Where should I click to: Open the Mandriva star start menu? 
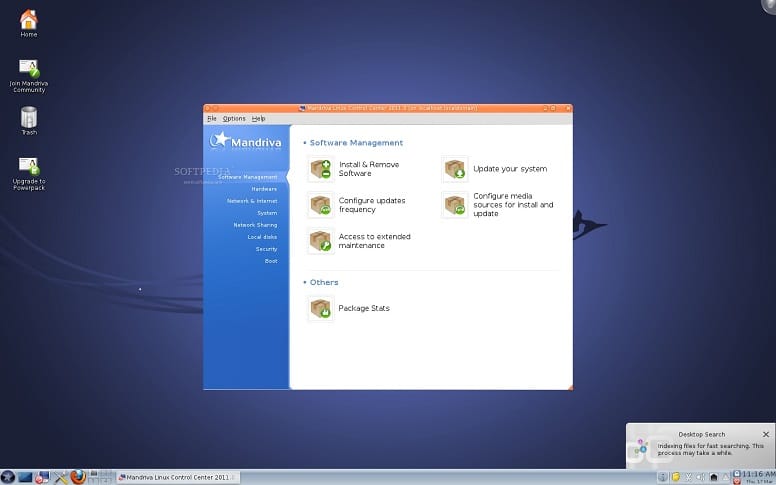pos(8,477)
